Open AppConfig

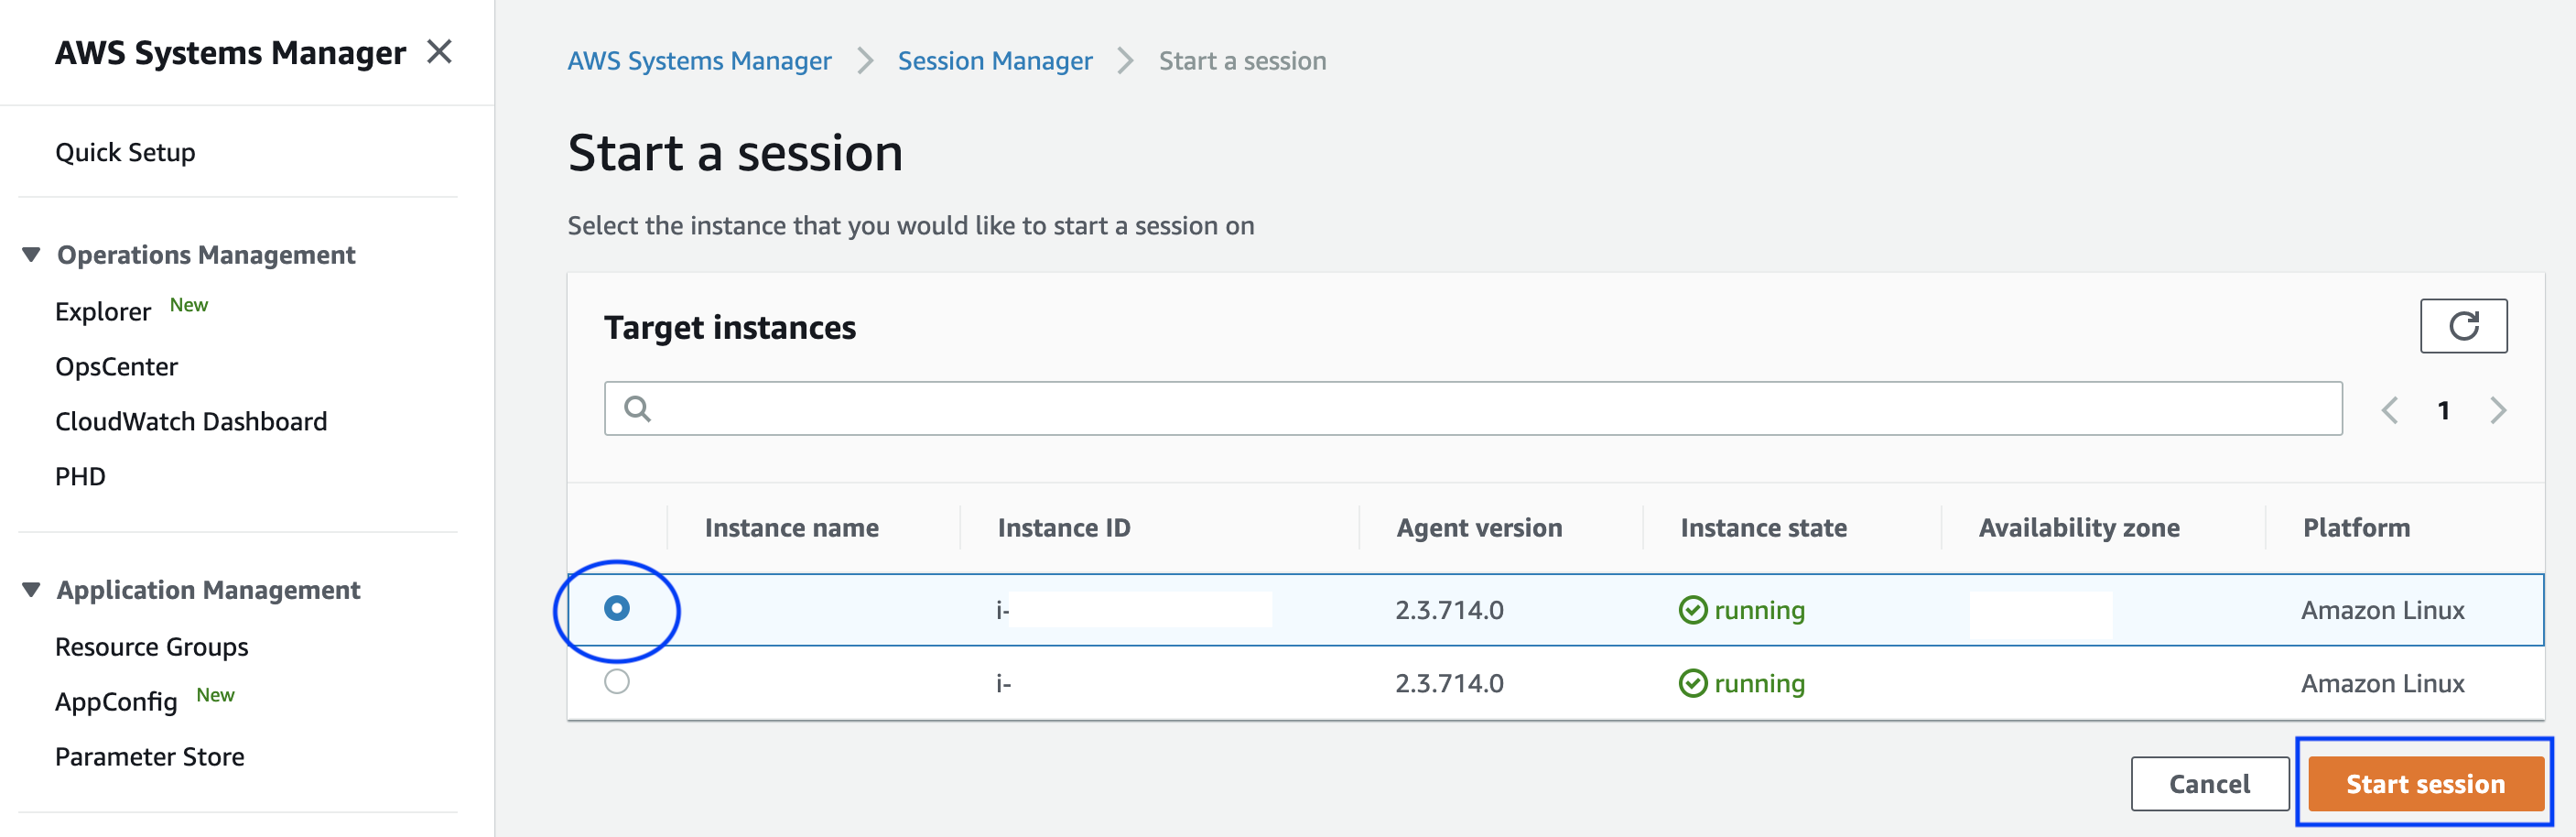coord(116,702)
